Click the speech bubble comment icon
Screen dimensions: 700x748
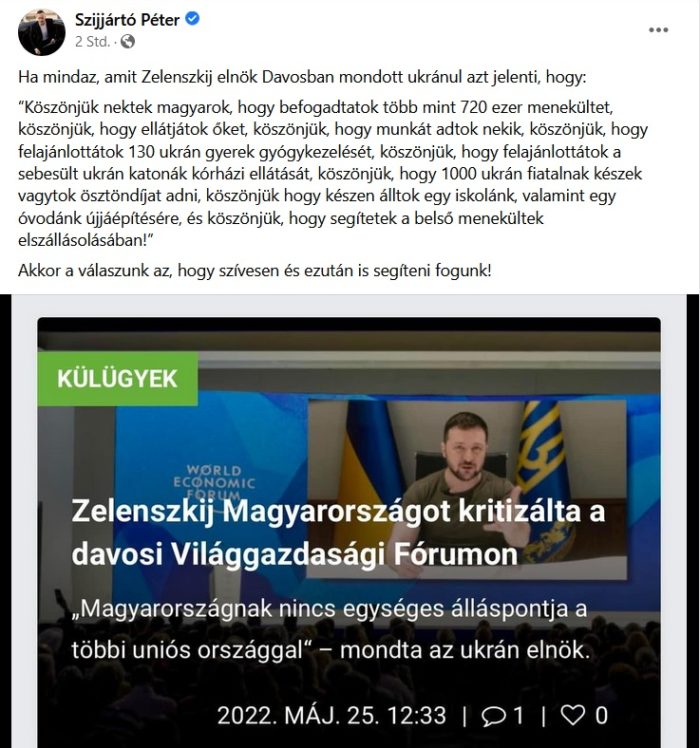[x=493, y=716]
